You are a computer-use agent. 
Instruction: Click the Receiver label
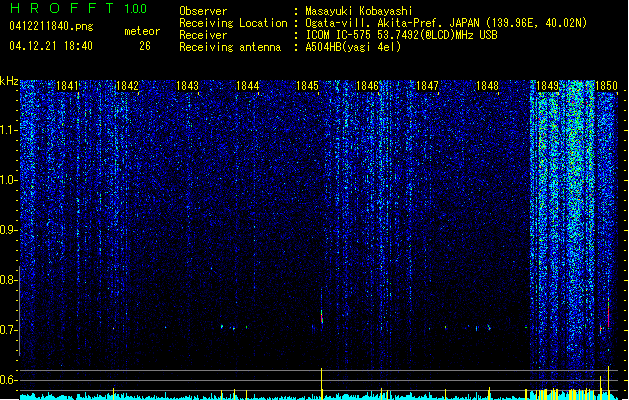pyautogui.click(x=203, y=35)
